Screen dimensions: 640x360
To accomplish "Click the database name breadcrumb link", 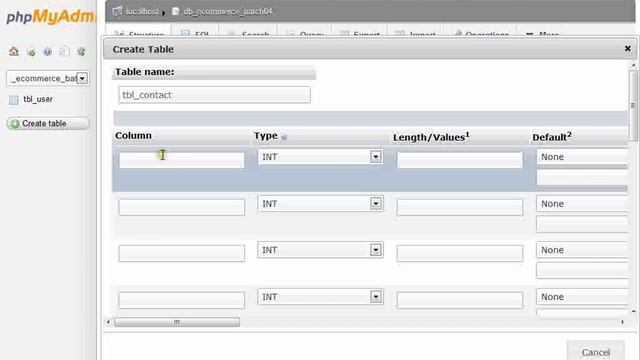I will (x=228, y=11).
